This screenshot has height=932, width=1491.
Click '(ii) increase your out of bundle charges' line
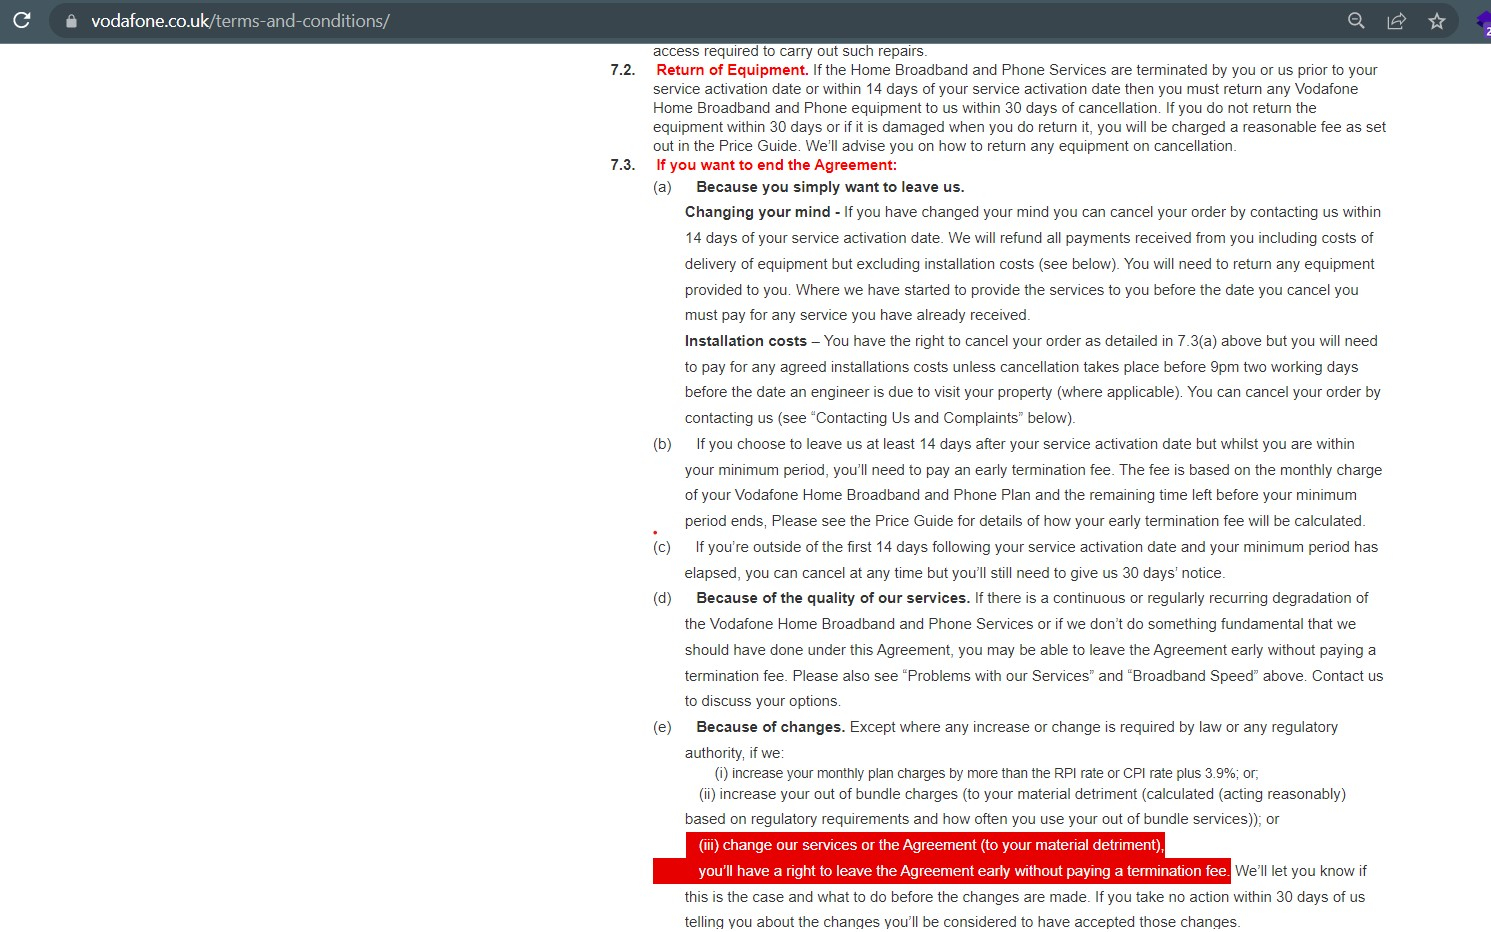coord(1022,794)
